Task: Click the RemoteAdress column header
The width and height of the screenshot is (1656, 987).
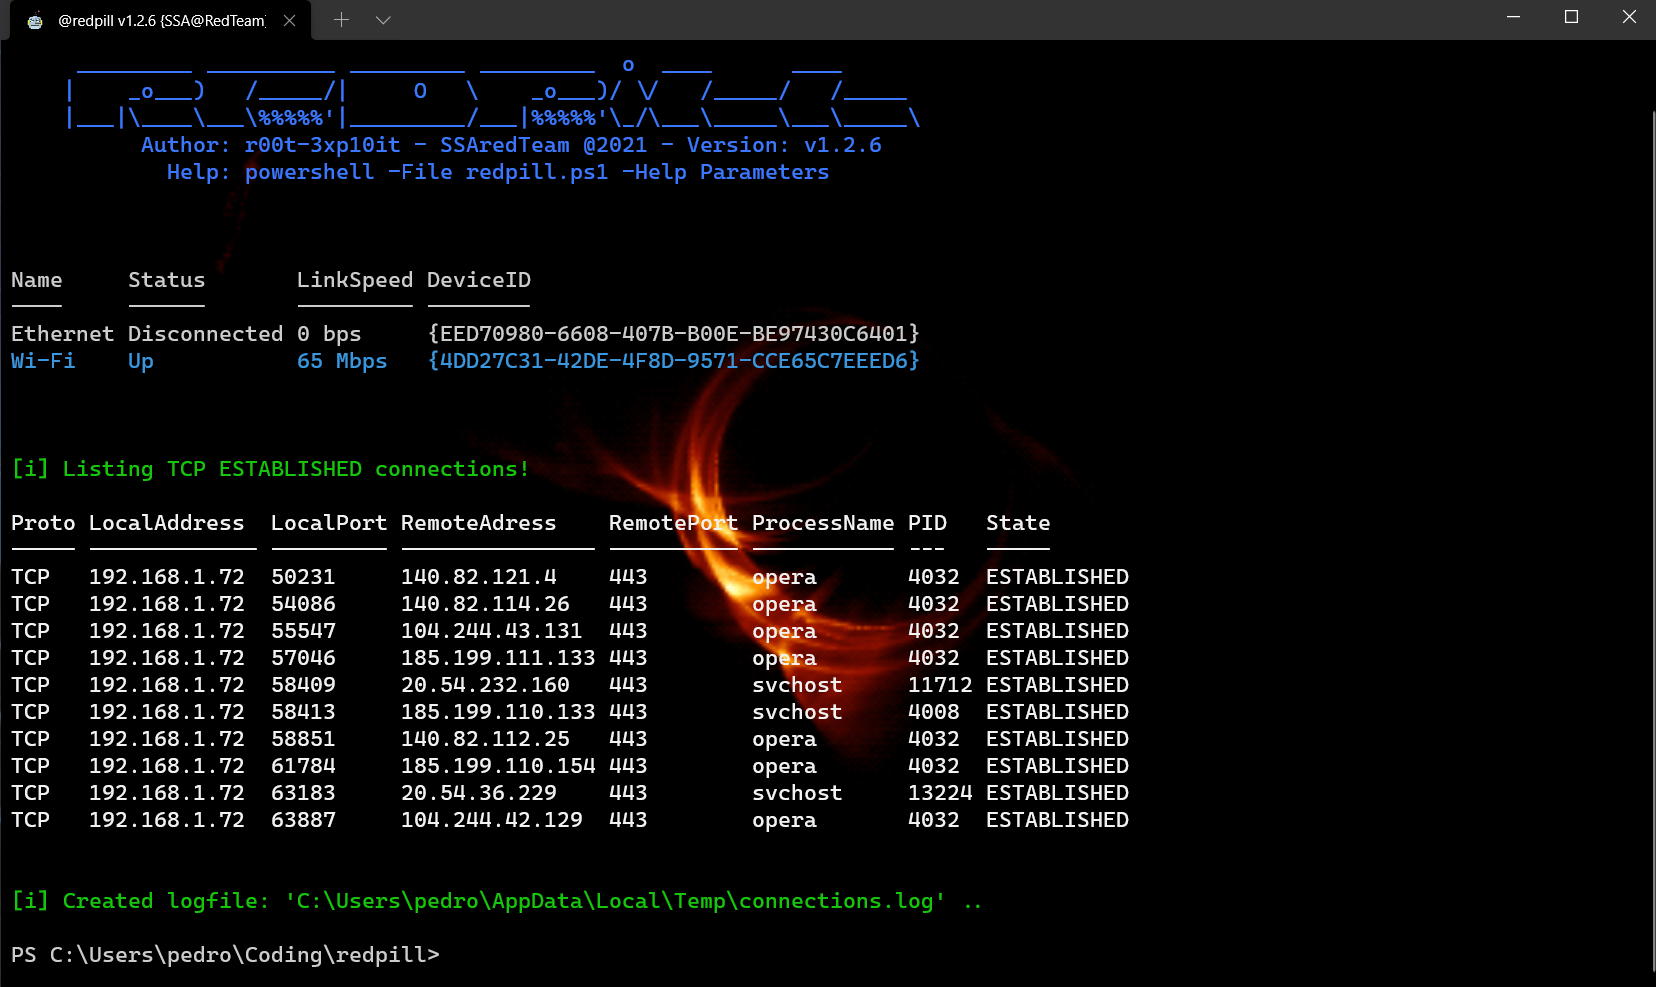Action: 478,523
